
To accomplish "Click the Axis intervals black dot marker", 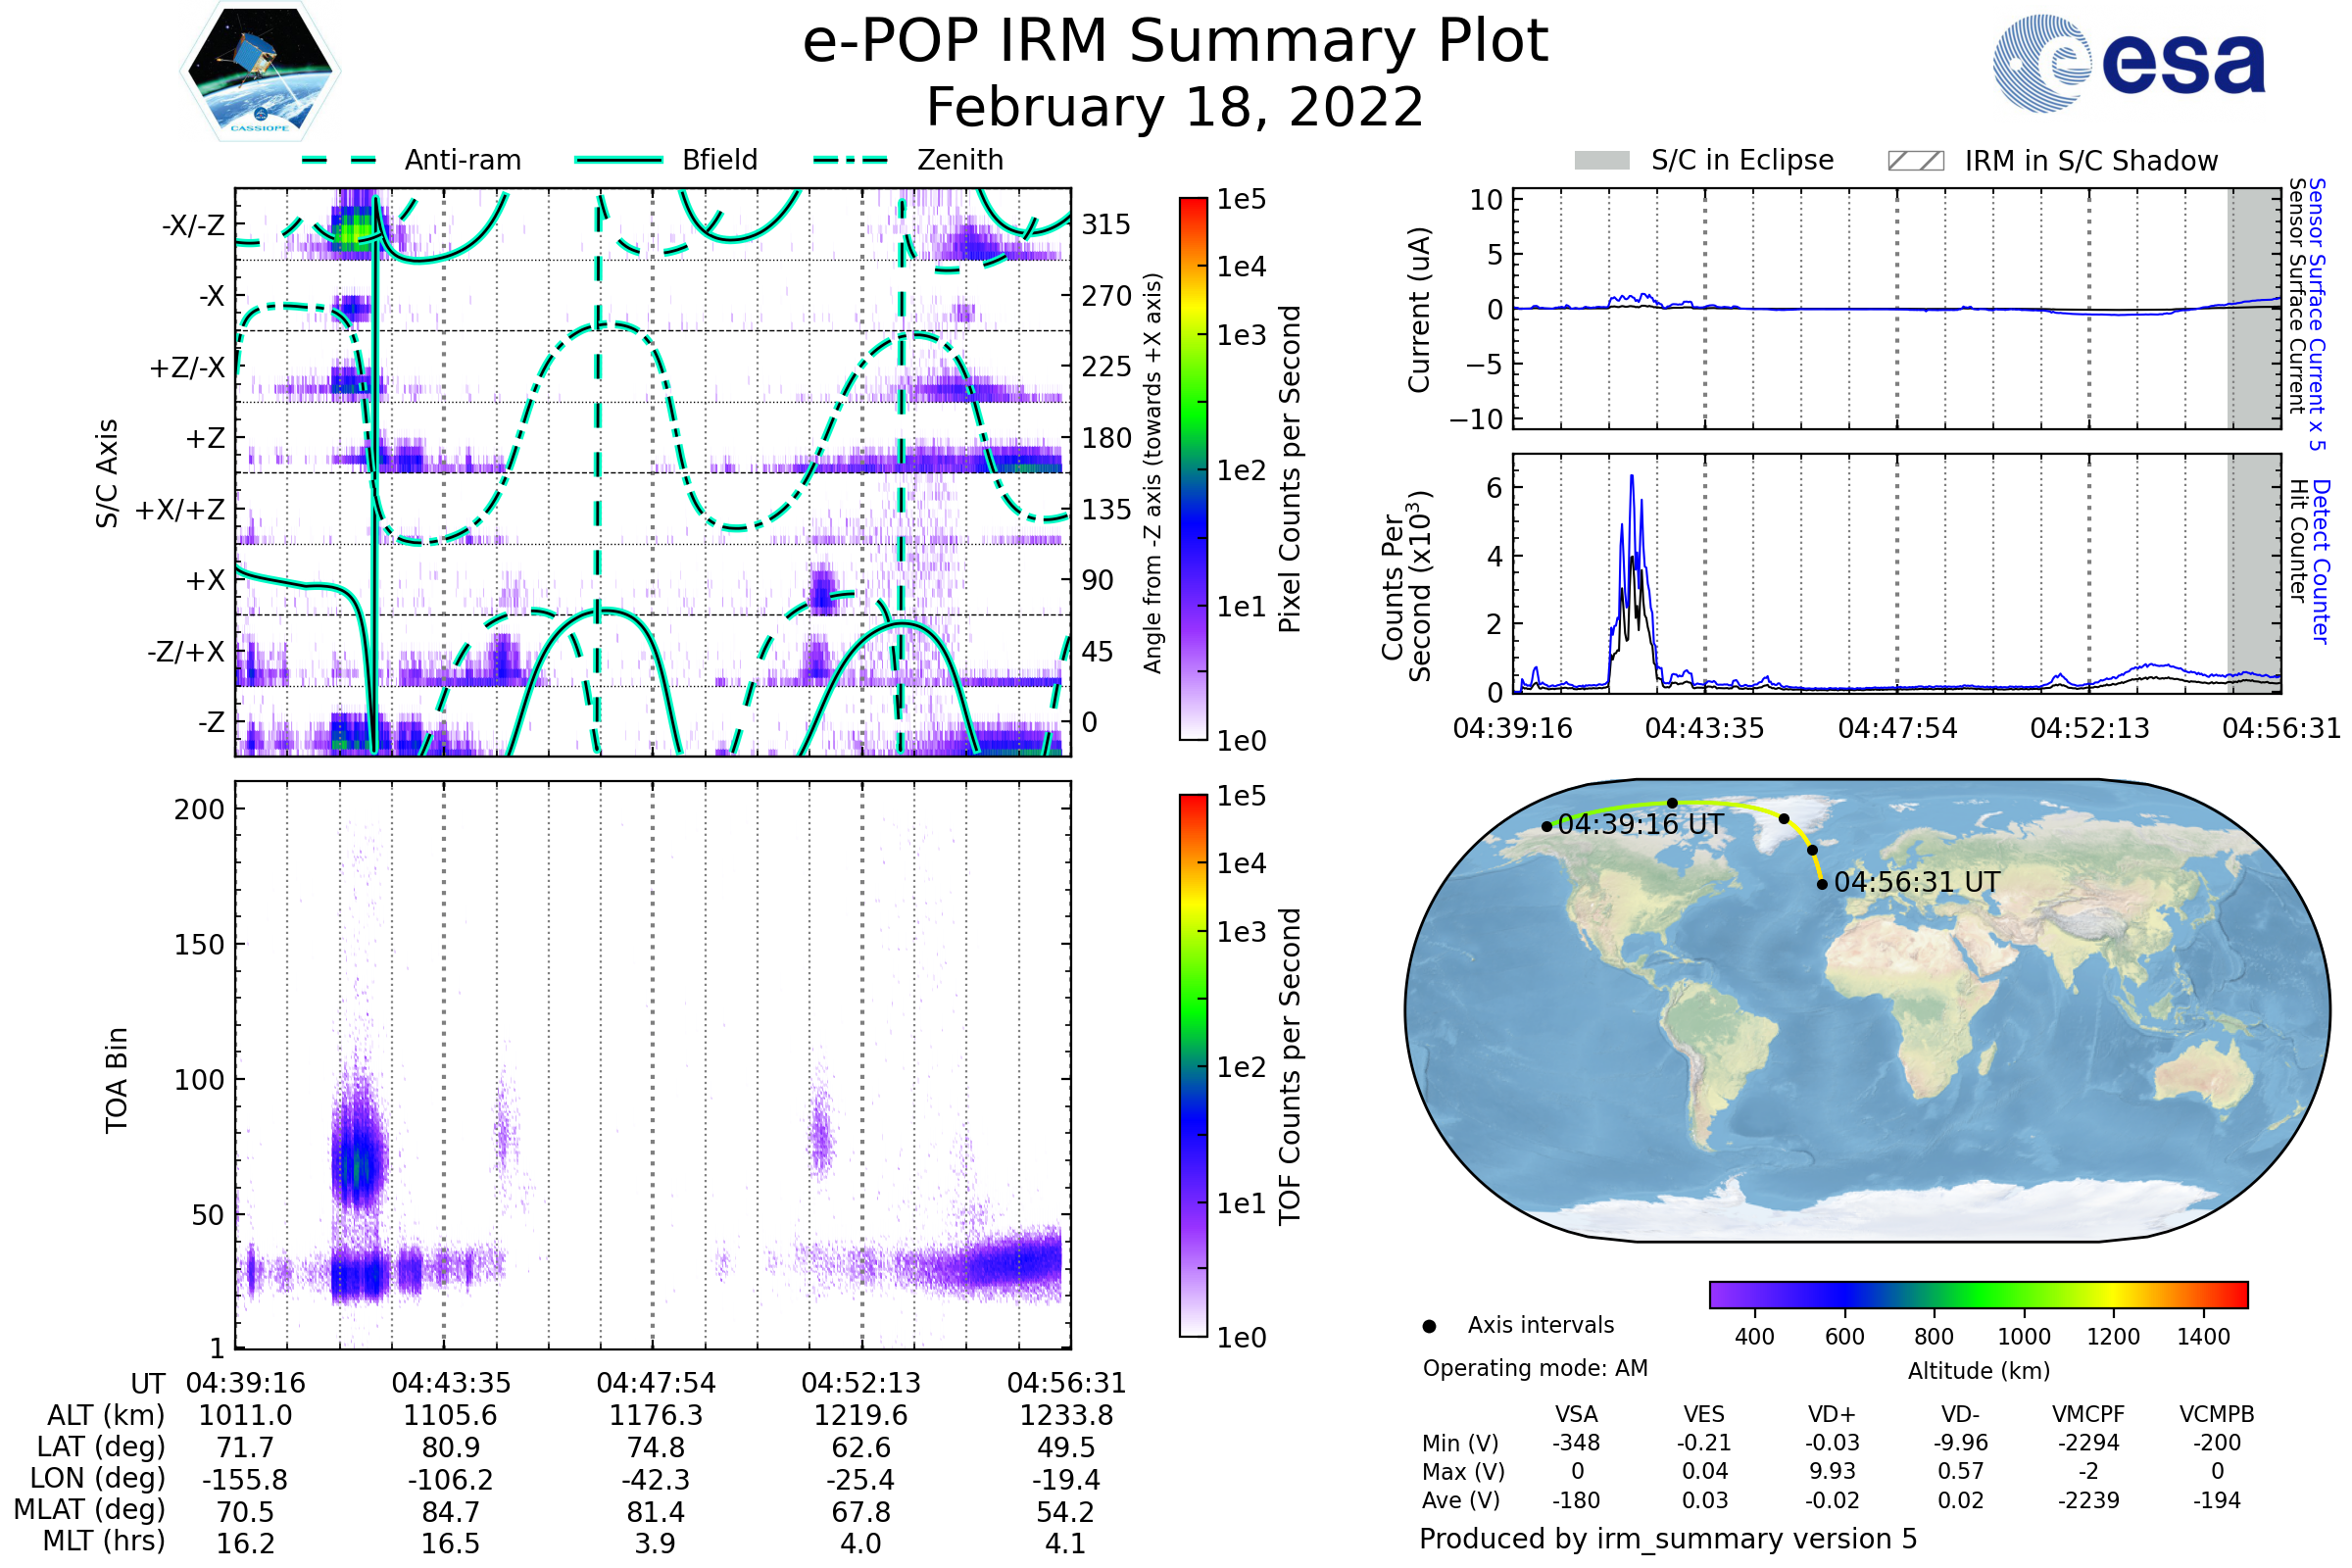I will coord(1430,1326).
